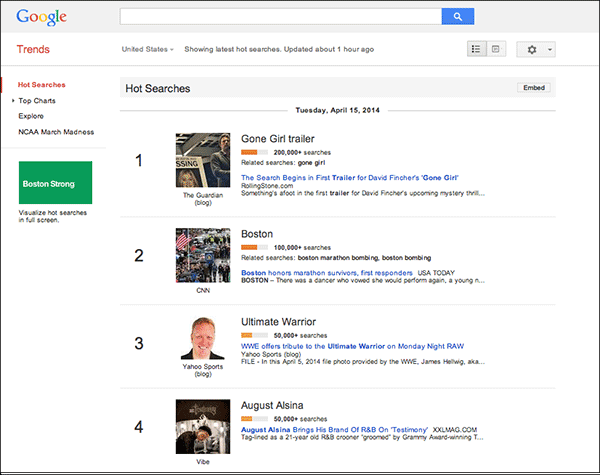Switch to image grid view icon

496,49
